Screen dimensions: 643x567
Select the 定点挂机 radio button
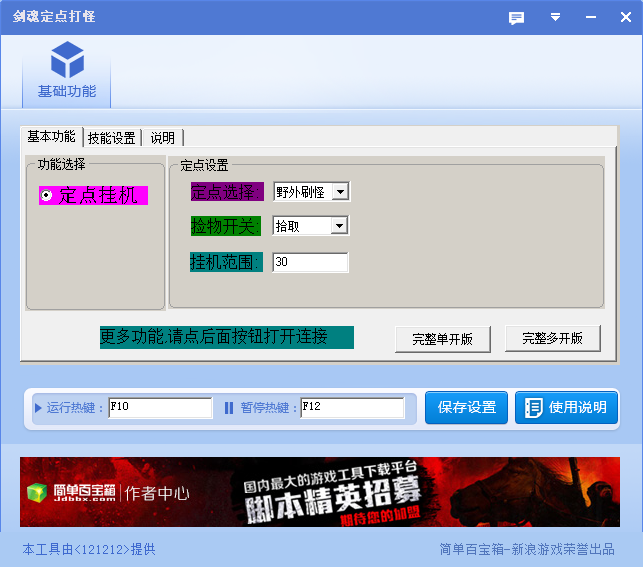tap(46, 195)
